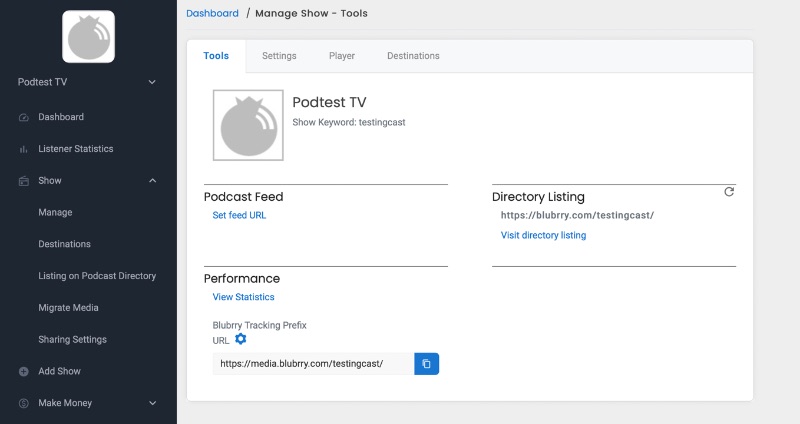800x424 pixels.
Task: Click the Blubrry logo at sidebar top
Action: click(x=88, y=37)
